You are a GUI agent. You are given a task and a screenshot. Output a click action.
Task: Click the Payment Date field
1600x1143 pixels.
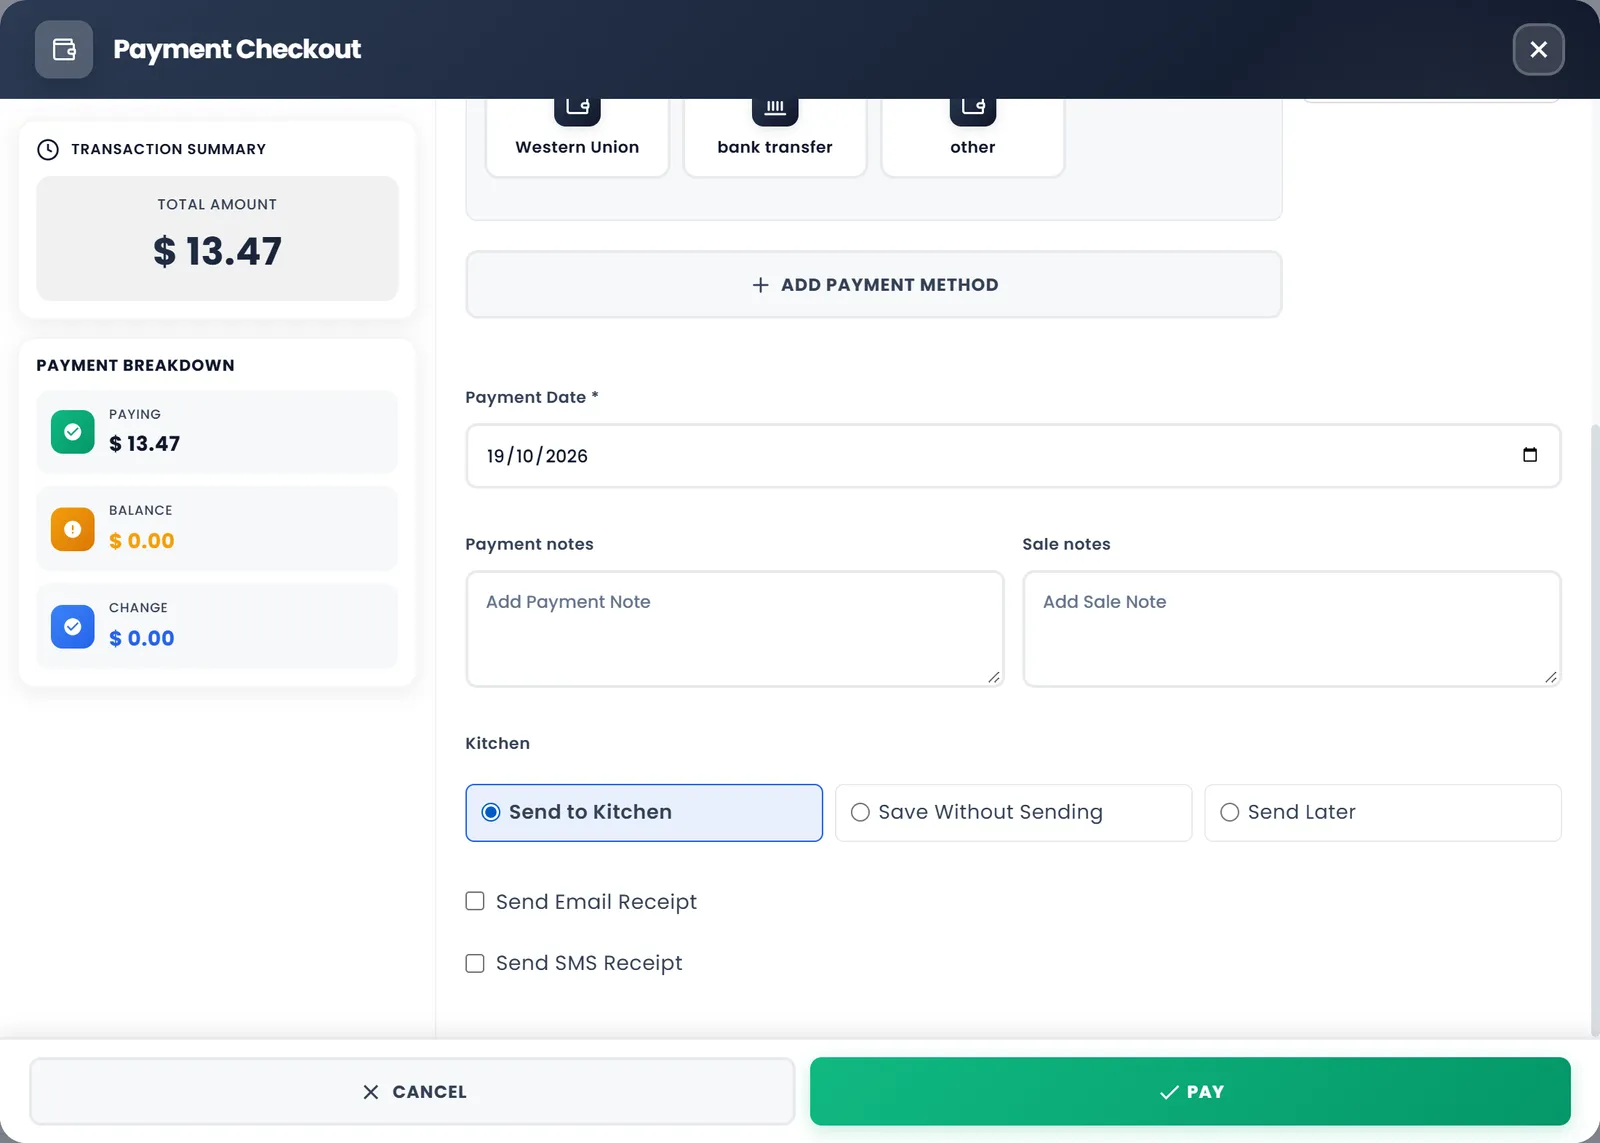coord(1013,456)
